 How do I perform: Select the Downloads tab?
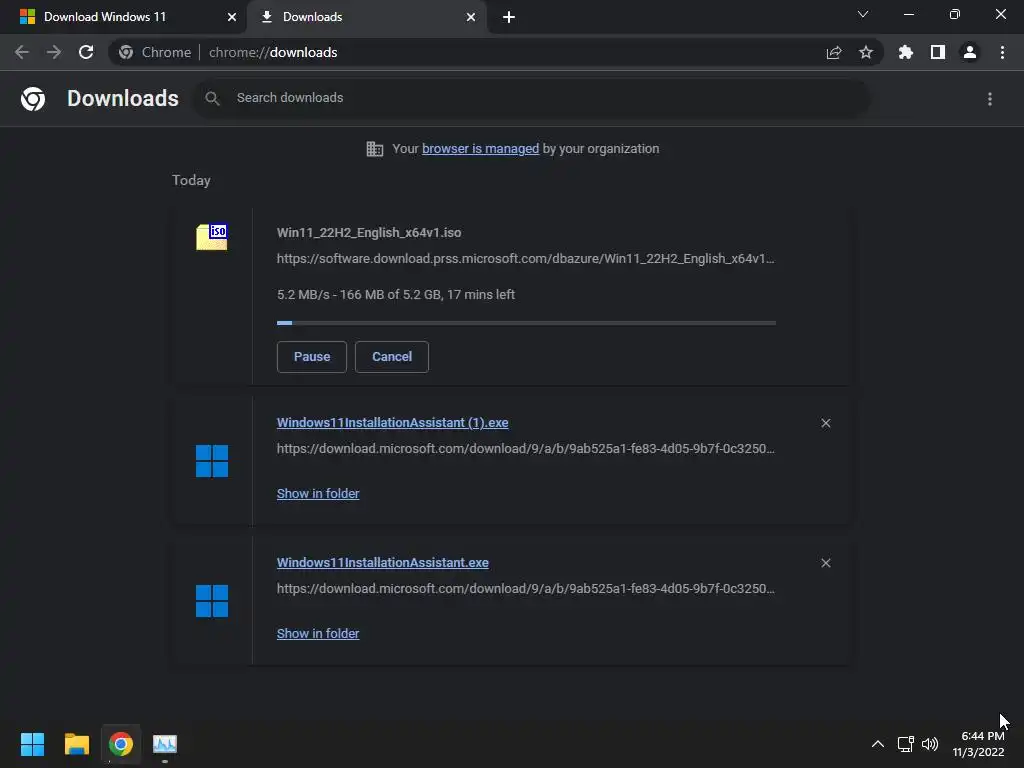pyautogui.click(x=366, y=17)
